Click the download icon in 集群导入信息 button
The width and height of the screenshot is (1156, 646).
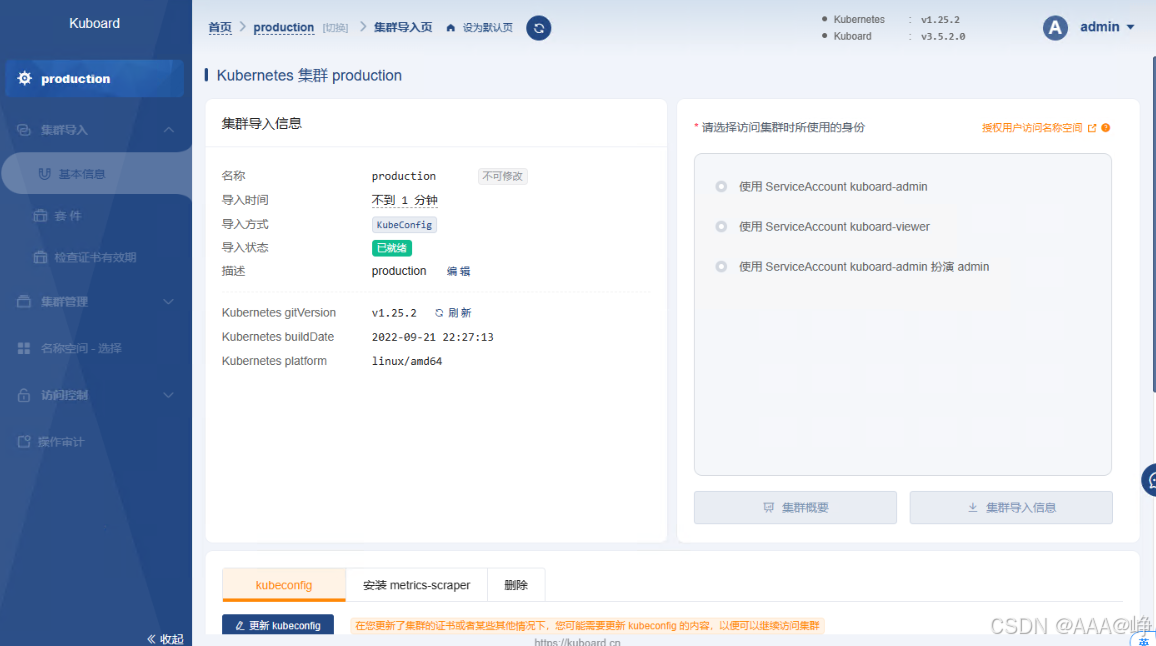(x=972, y=507)
